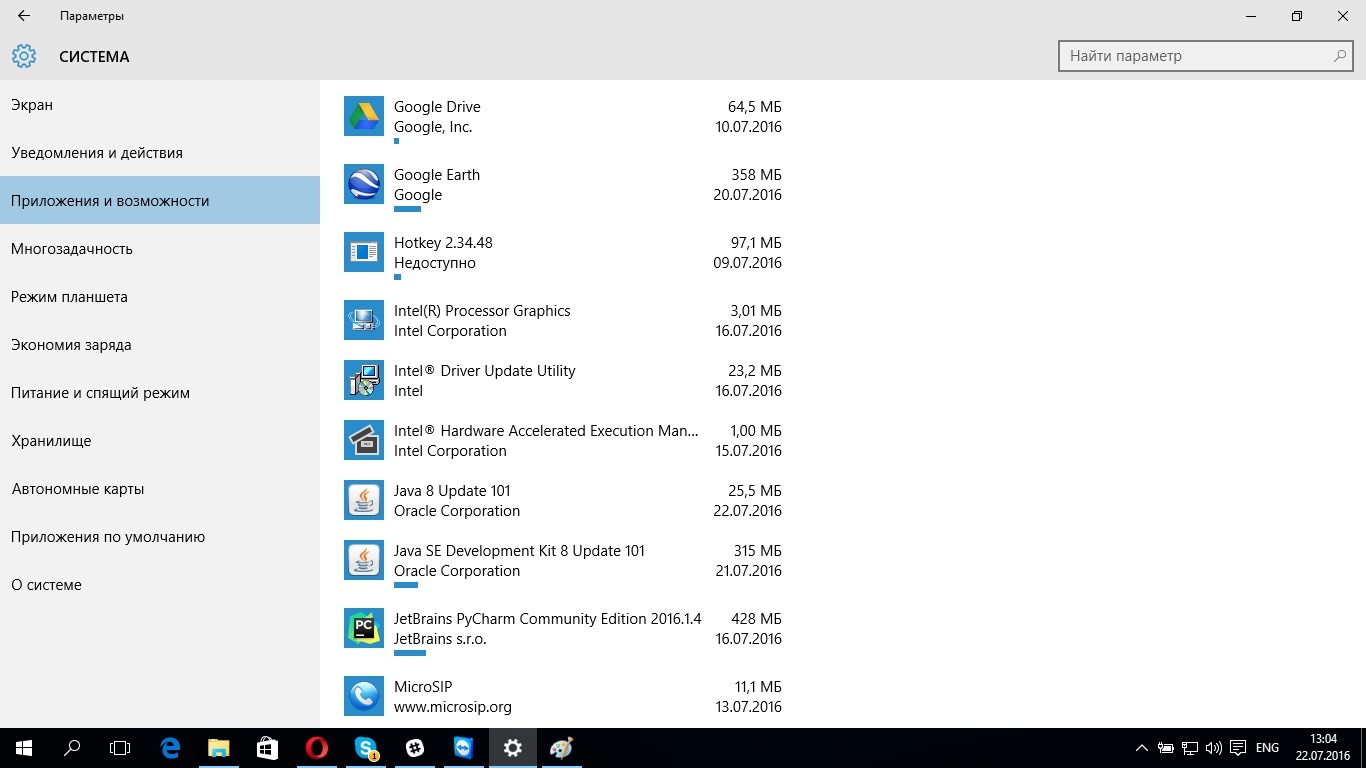Click the Intel Driver Update Utility icon
Screen dimensions: 1366x768
(x=364, y=380)
